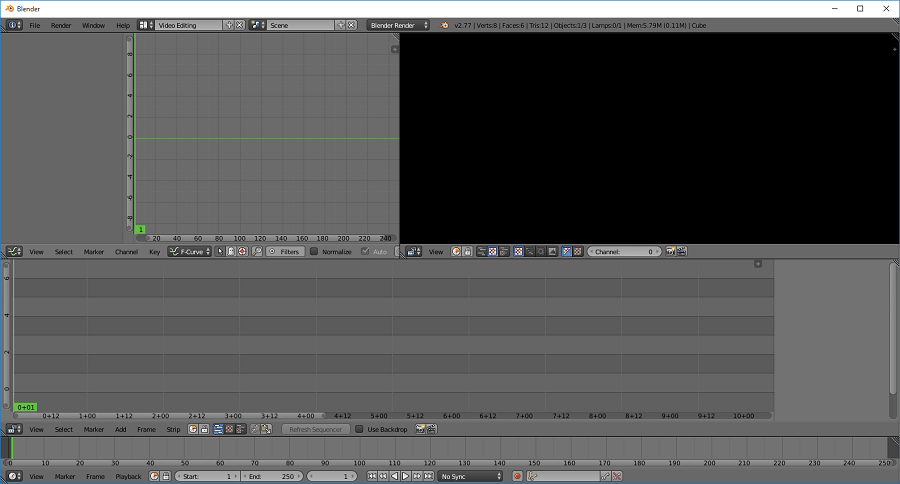
Task: Click the Channel number slider field
Action: click(x=624, y=251)
